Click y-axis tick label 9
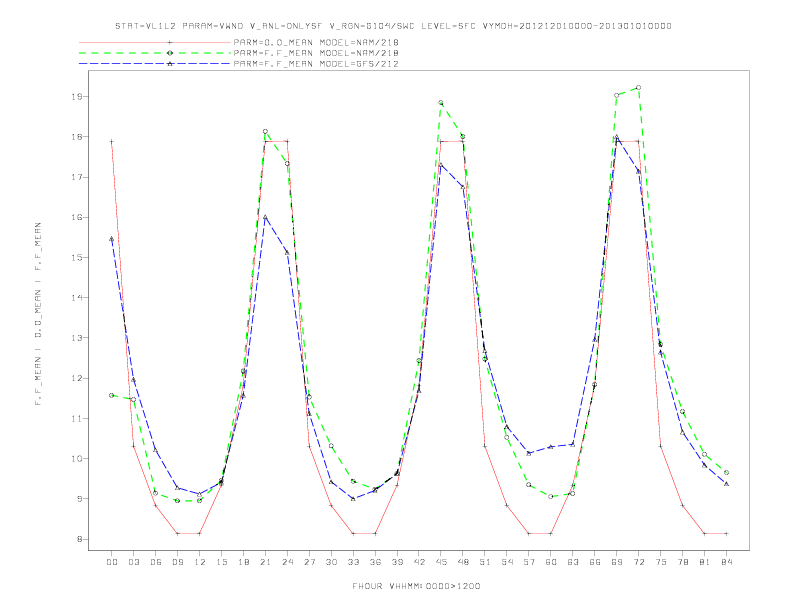This screenshot has width=792, height=612. coord(80,499)
